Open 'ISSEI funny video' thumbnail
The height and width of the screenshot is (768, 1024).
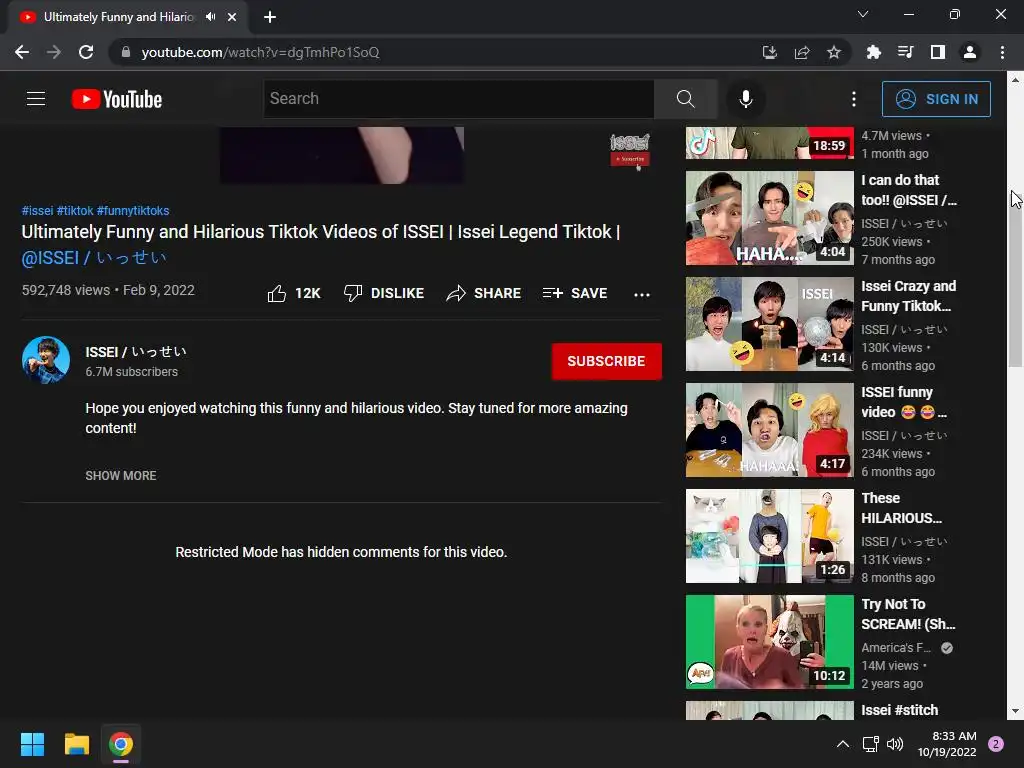pyautogui.click(x=769, y=430)
